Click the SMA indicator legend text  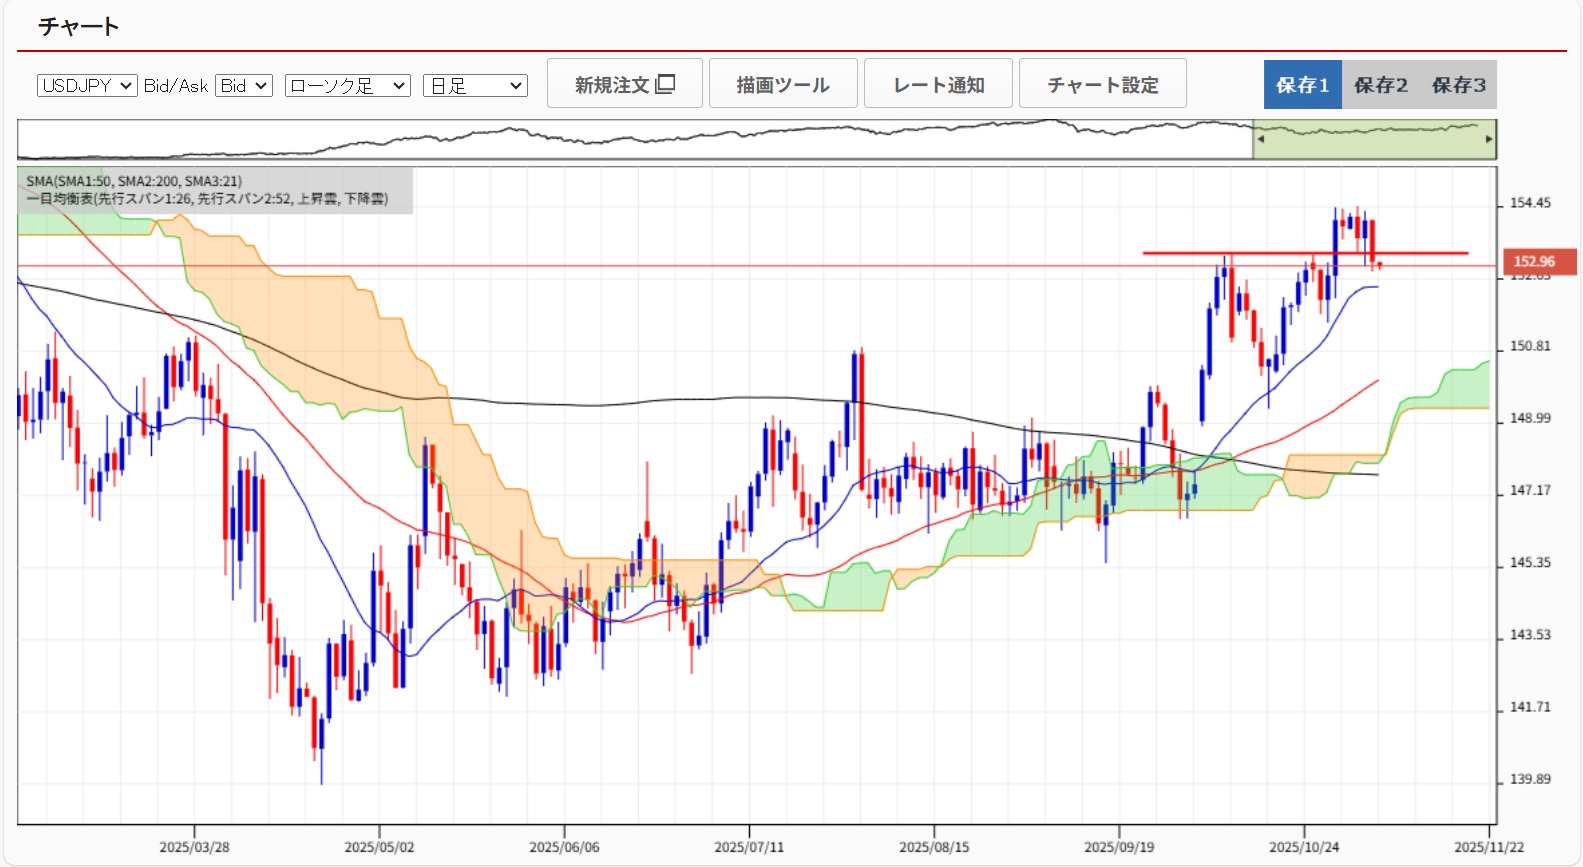click(x=134, y=181)
